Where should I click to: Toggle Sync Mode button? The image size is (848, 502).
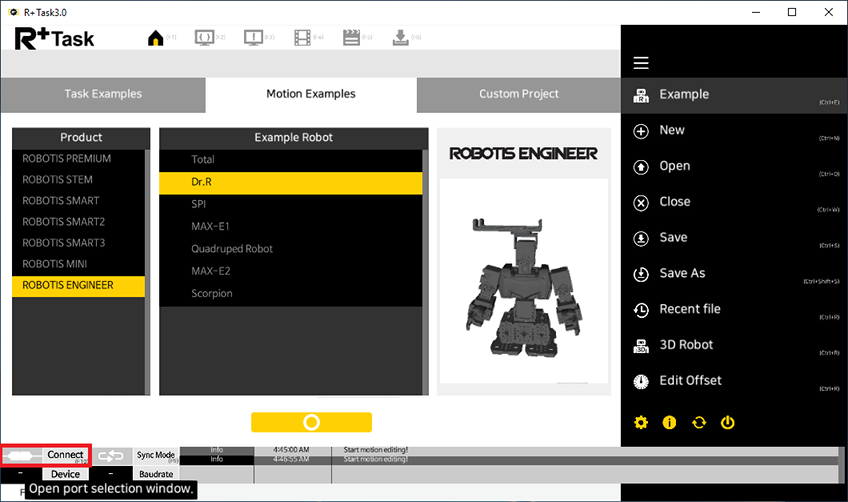[x=155, y=455]
